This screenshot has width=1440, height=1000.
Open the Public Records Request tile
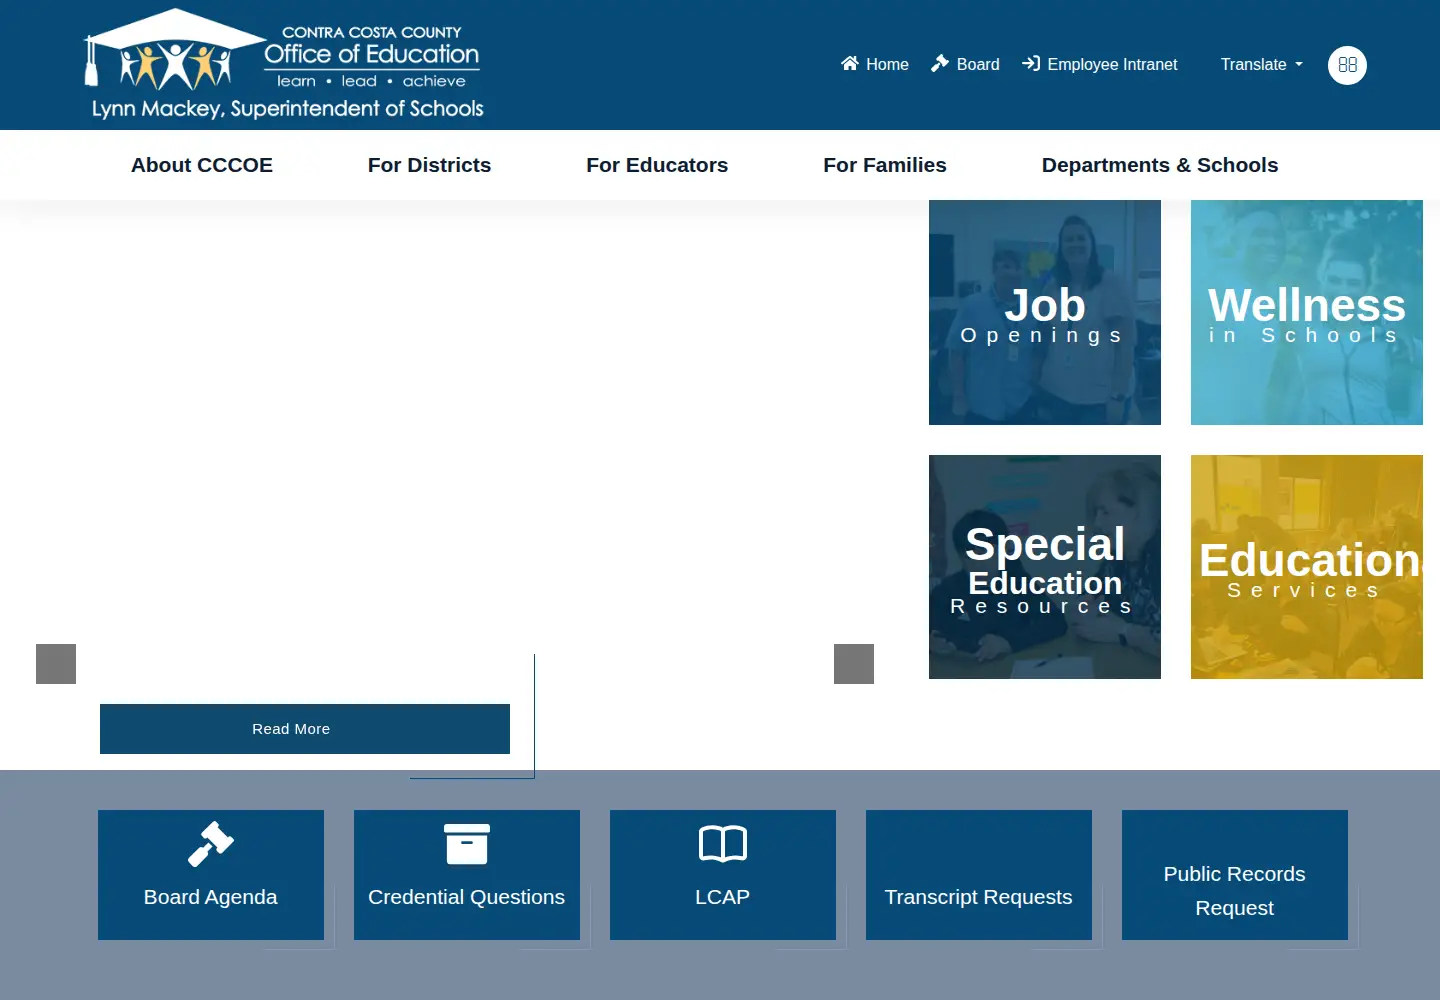1235,875
